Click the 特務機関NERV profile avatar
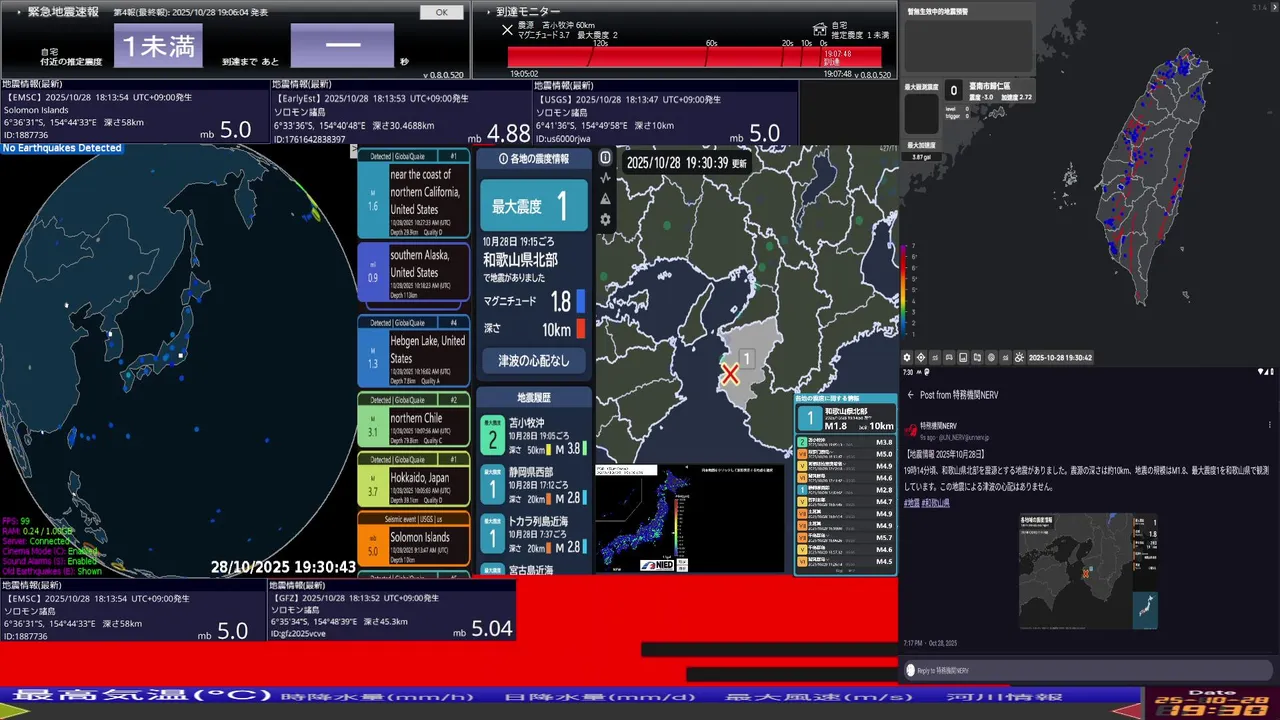Image resolution: width=1280 pixels, height=720 pixels. pyautogui.click(x=911, y=430)
